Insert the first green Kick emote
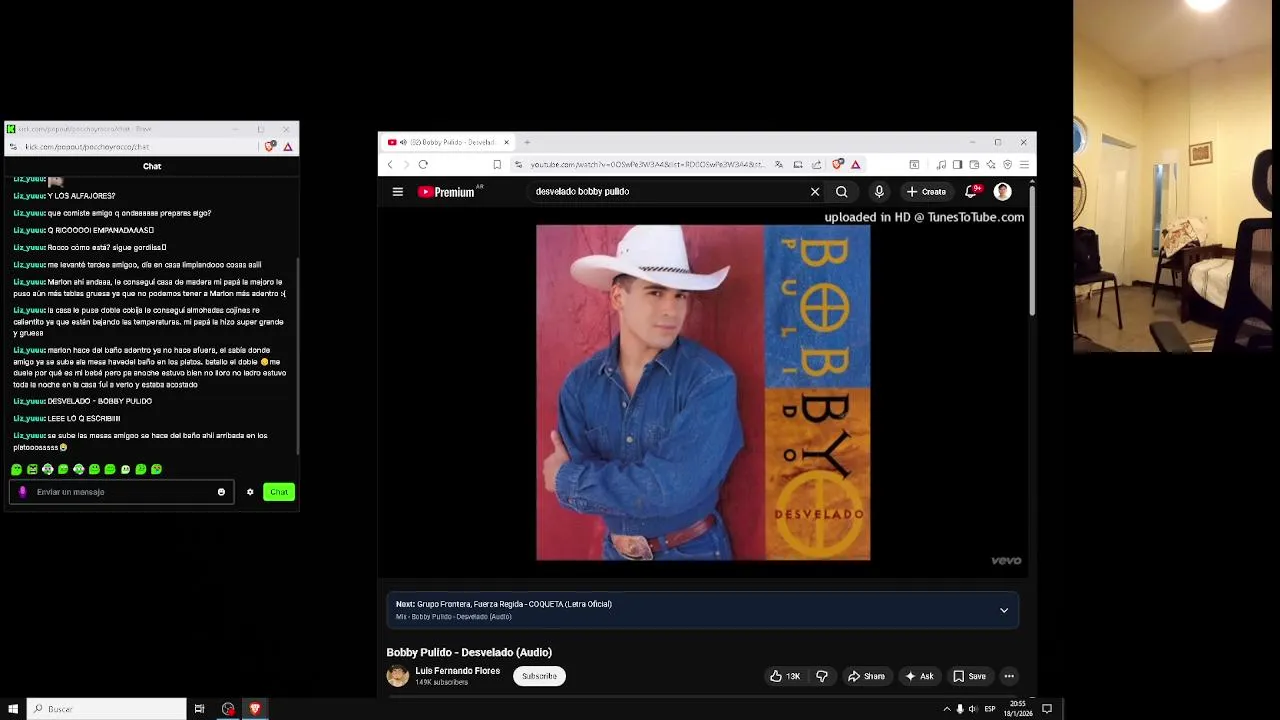This screenshot has width=1280, height=720. pos(16,469)
